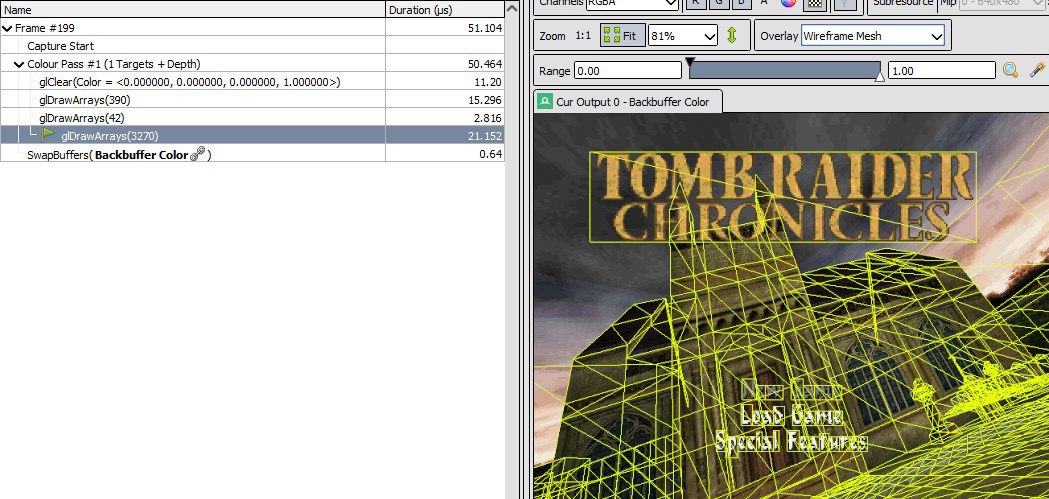This screenshot has width=1049, height=499.
Task: Collapse the Frame #199 tree node
Action: [x=7, y=28]
